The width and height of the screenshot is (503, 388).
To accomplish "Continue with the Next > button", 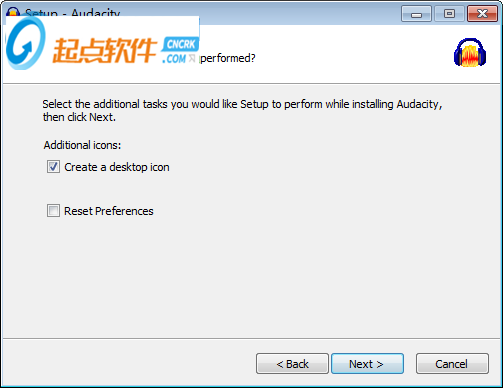I will tap(367, 364).
